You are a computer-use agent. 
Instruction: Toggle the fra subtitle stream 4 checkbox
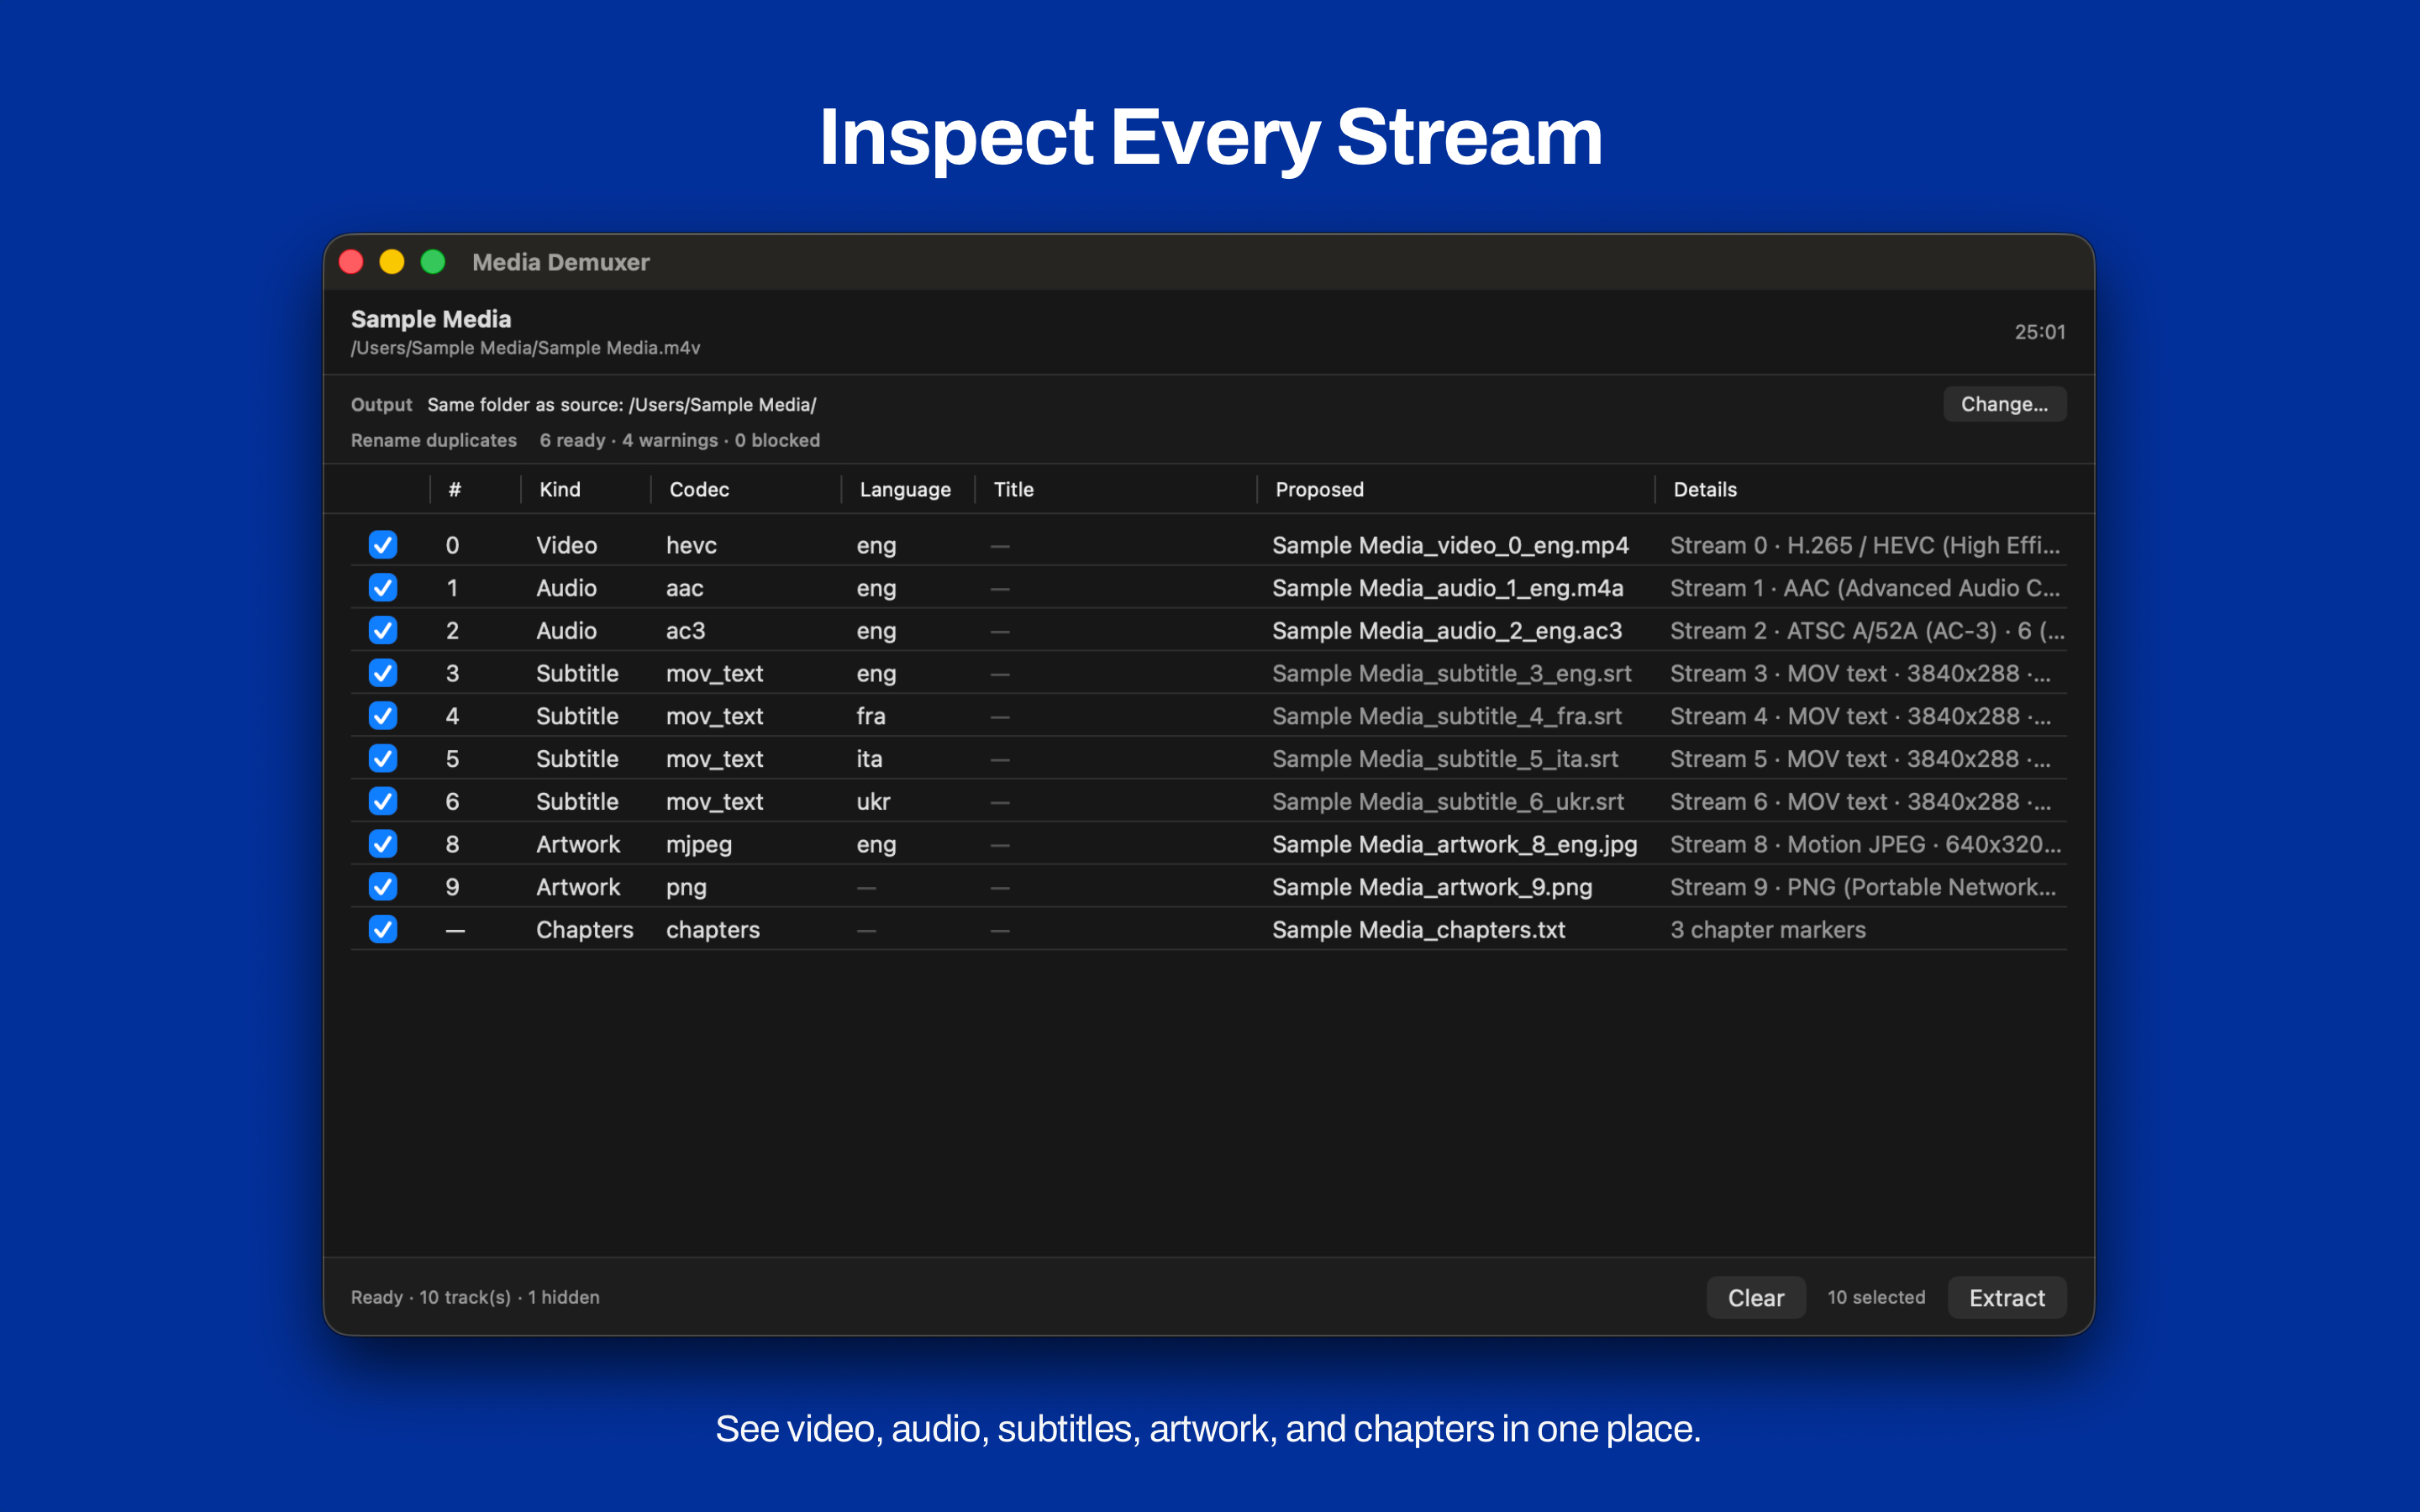pos(383,716)
